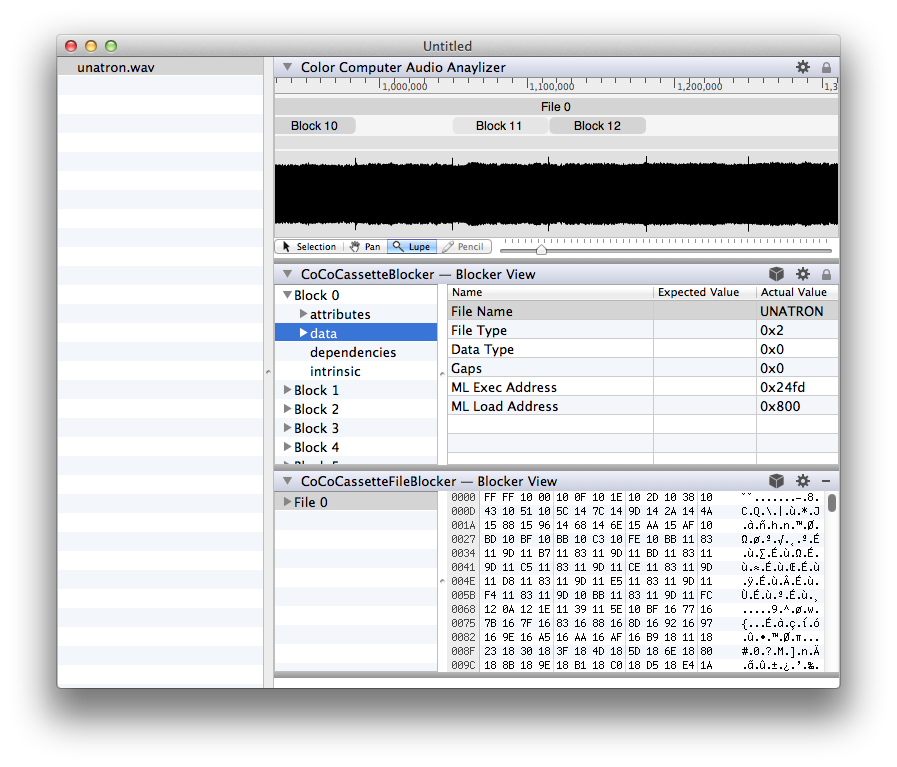Click the minus button on CoCoCassetteFileBlocker header
This screenshot has width=897, height=767.
[826, 482]
